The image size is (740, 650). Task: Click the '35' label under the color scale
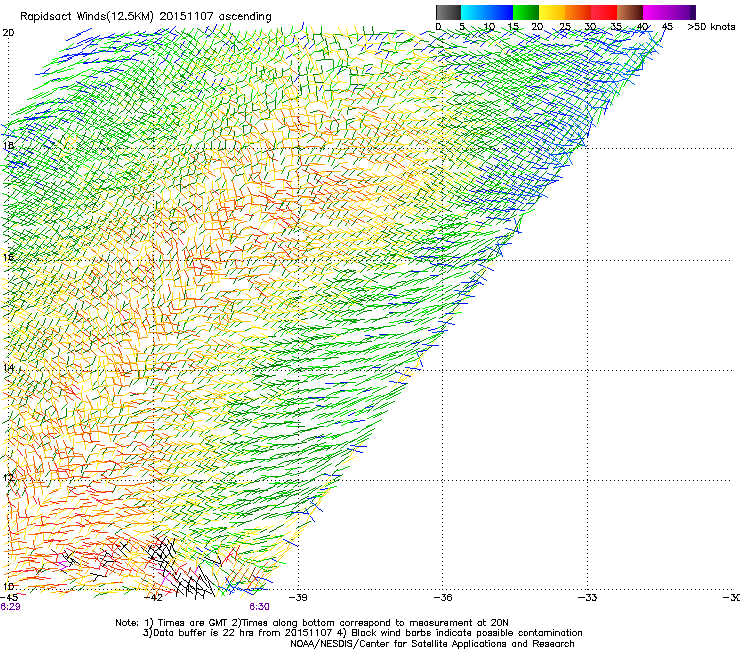[x=616, y=26]
